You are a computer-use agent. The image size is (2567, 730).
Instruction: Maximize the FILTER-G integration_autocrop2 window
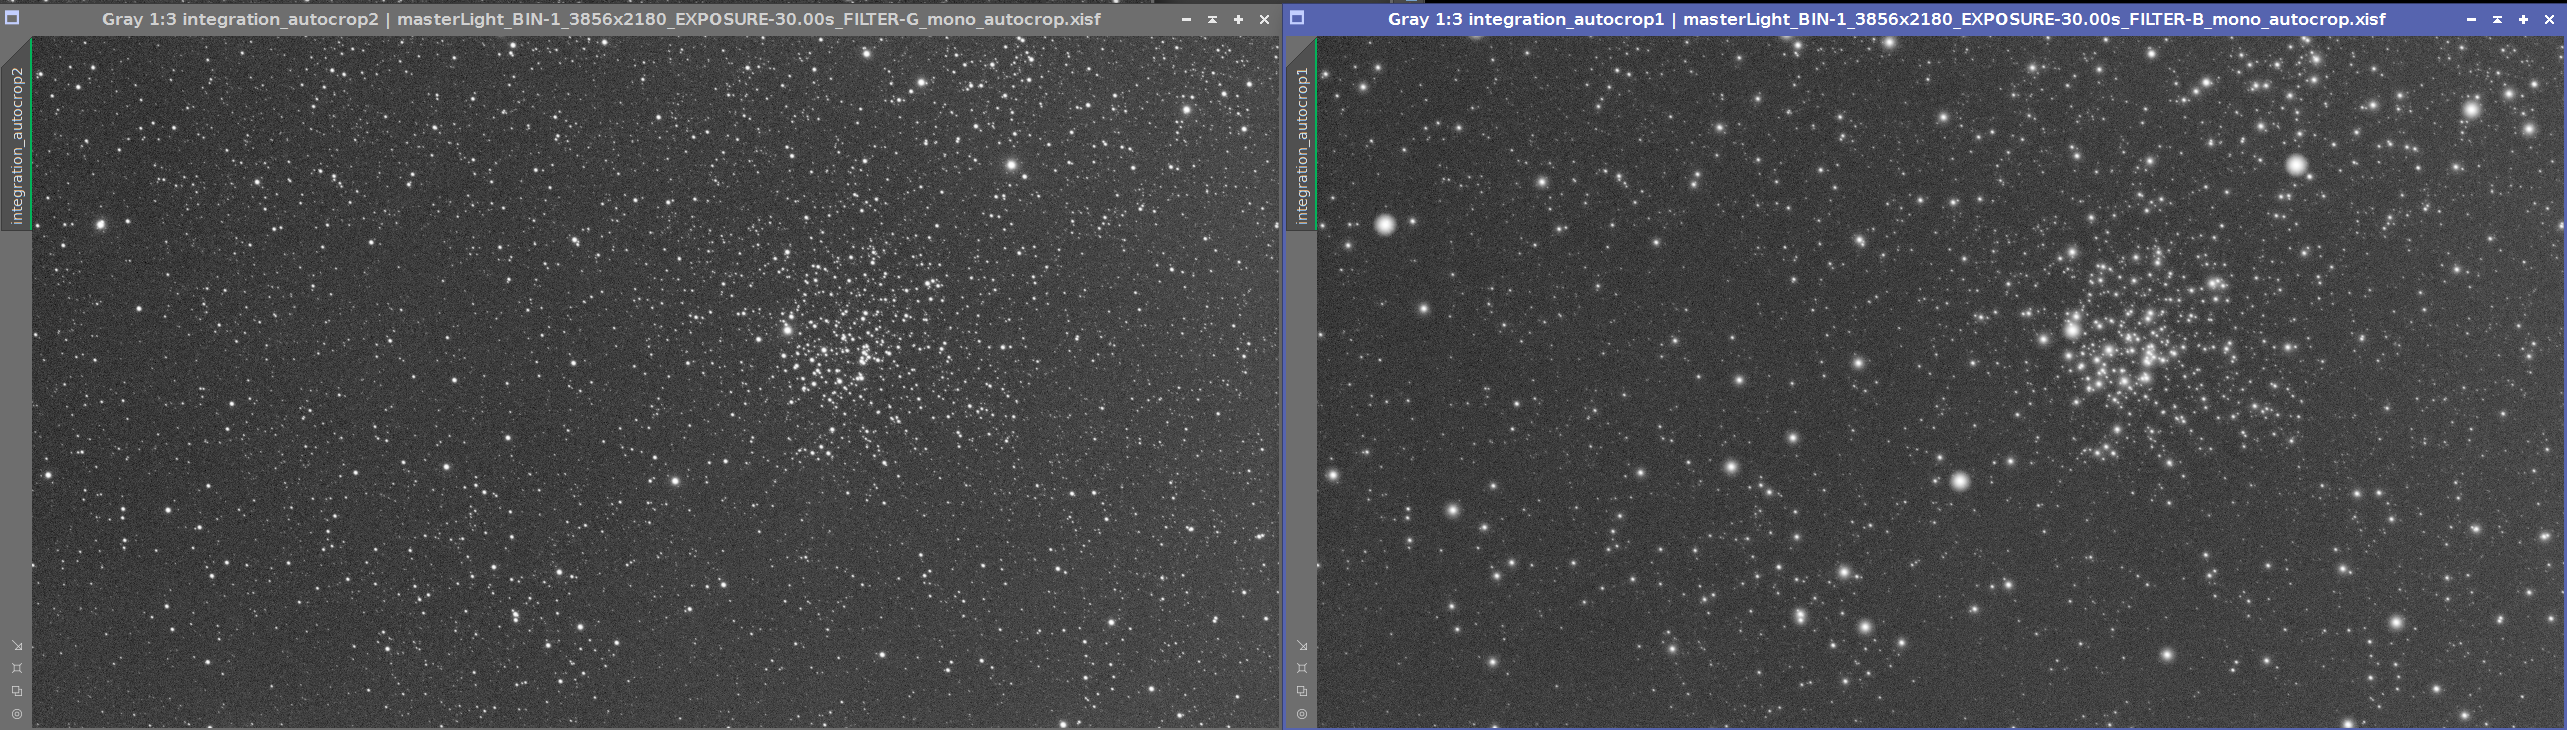pos(1238,19)
